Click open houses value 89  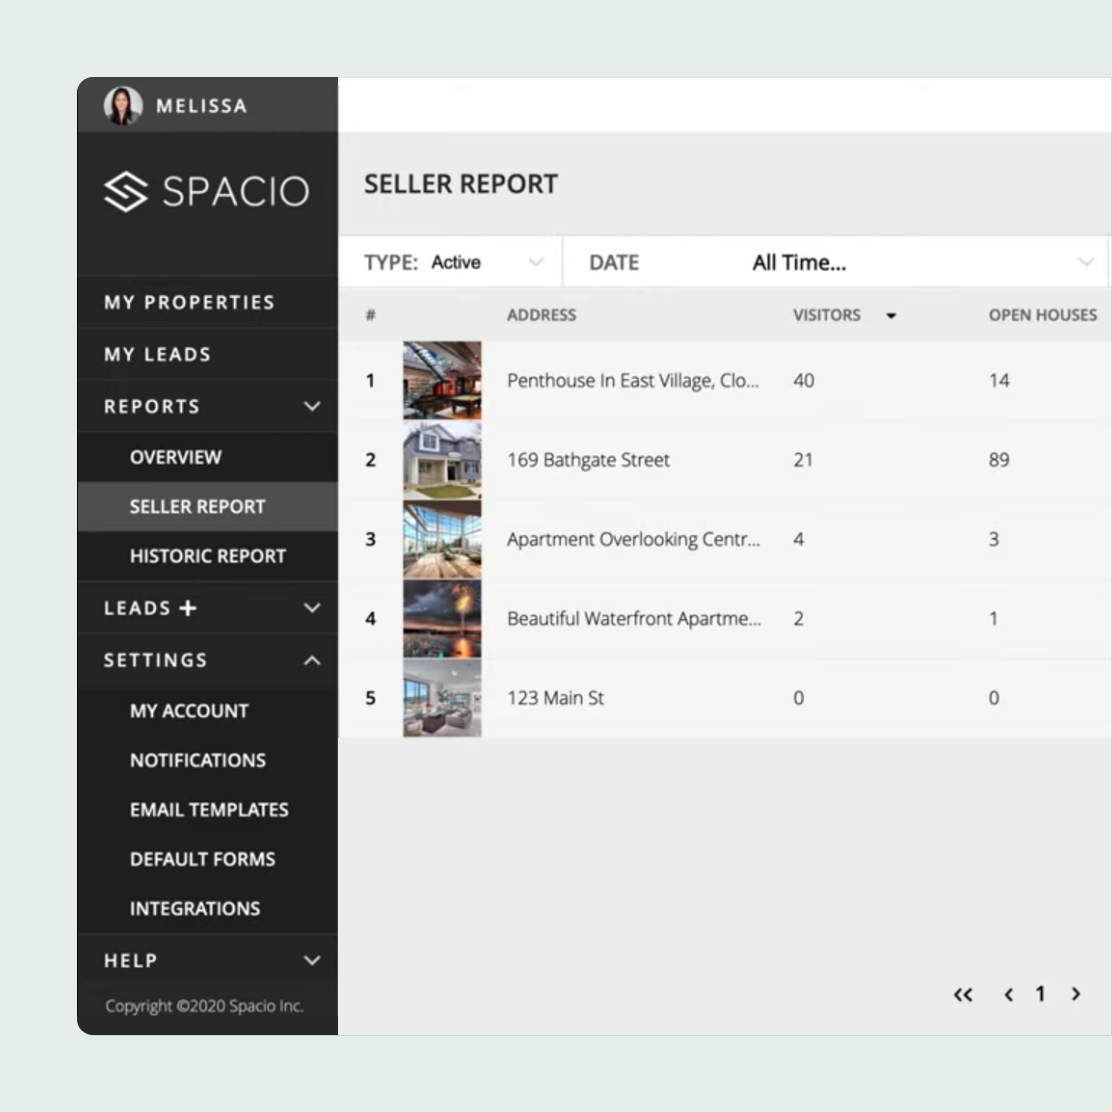(x=999, y=460)
